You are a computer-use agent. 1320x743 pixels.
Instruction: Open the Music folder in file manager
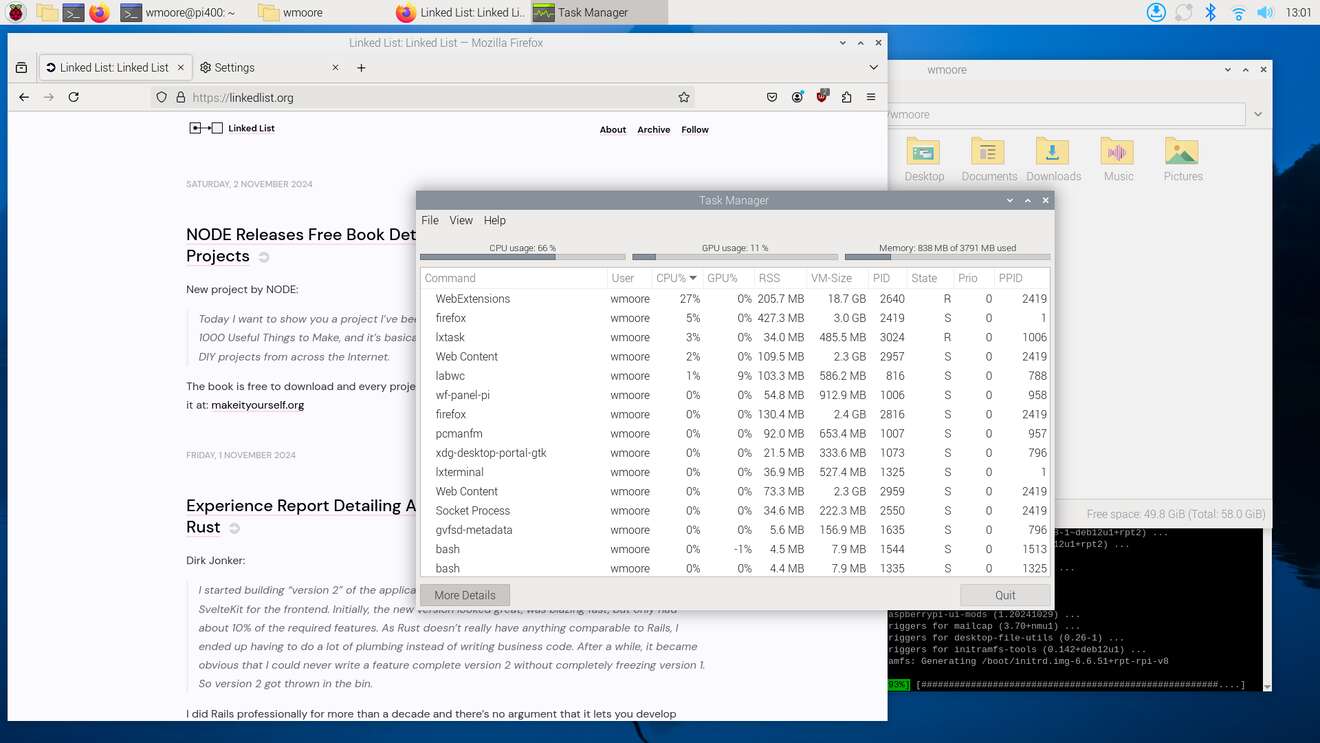(1118, 160)
